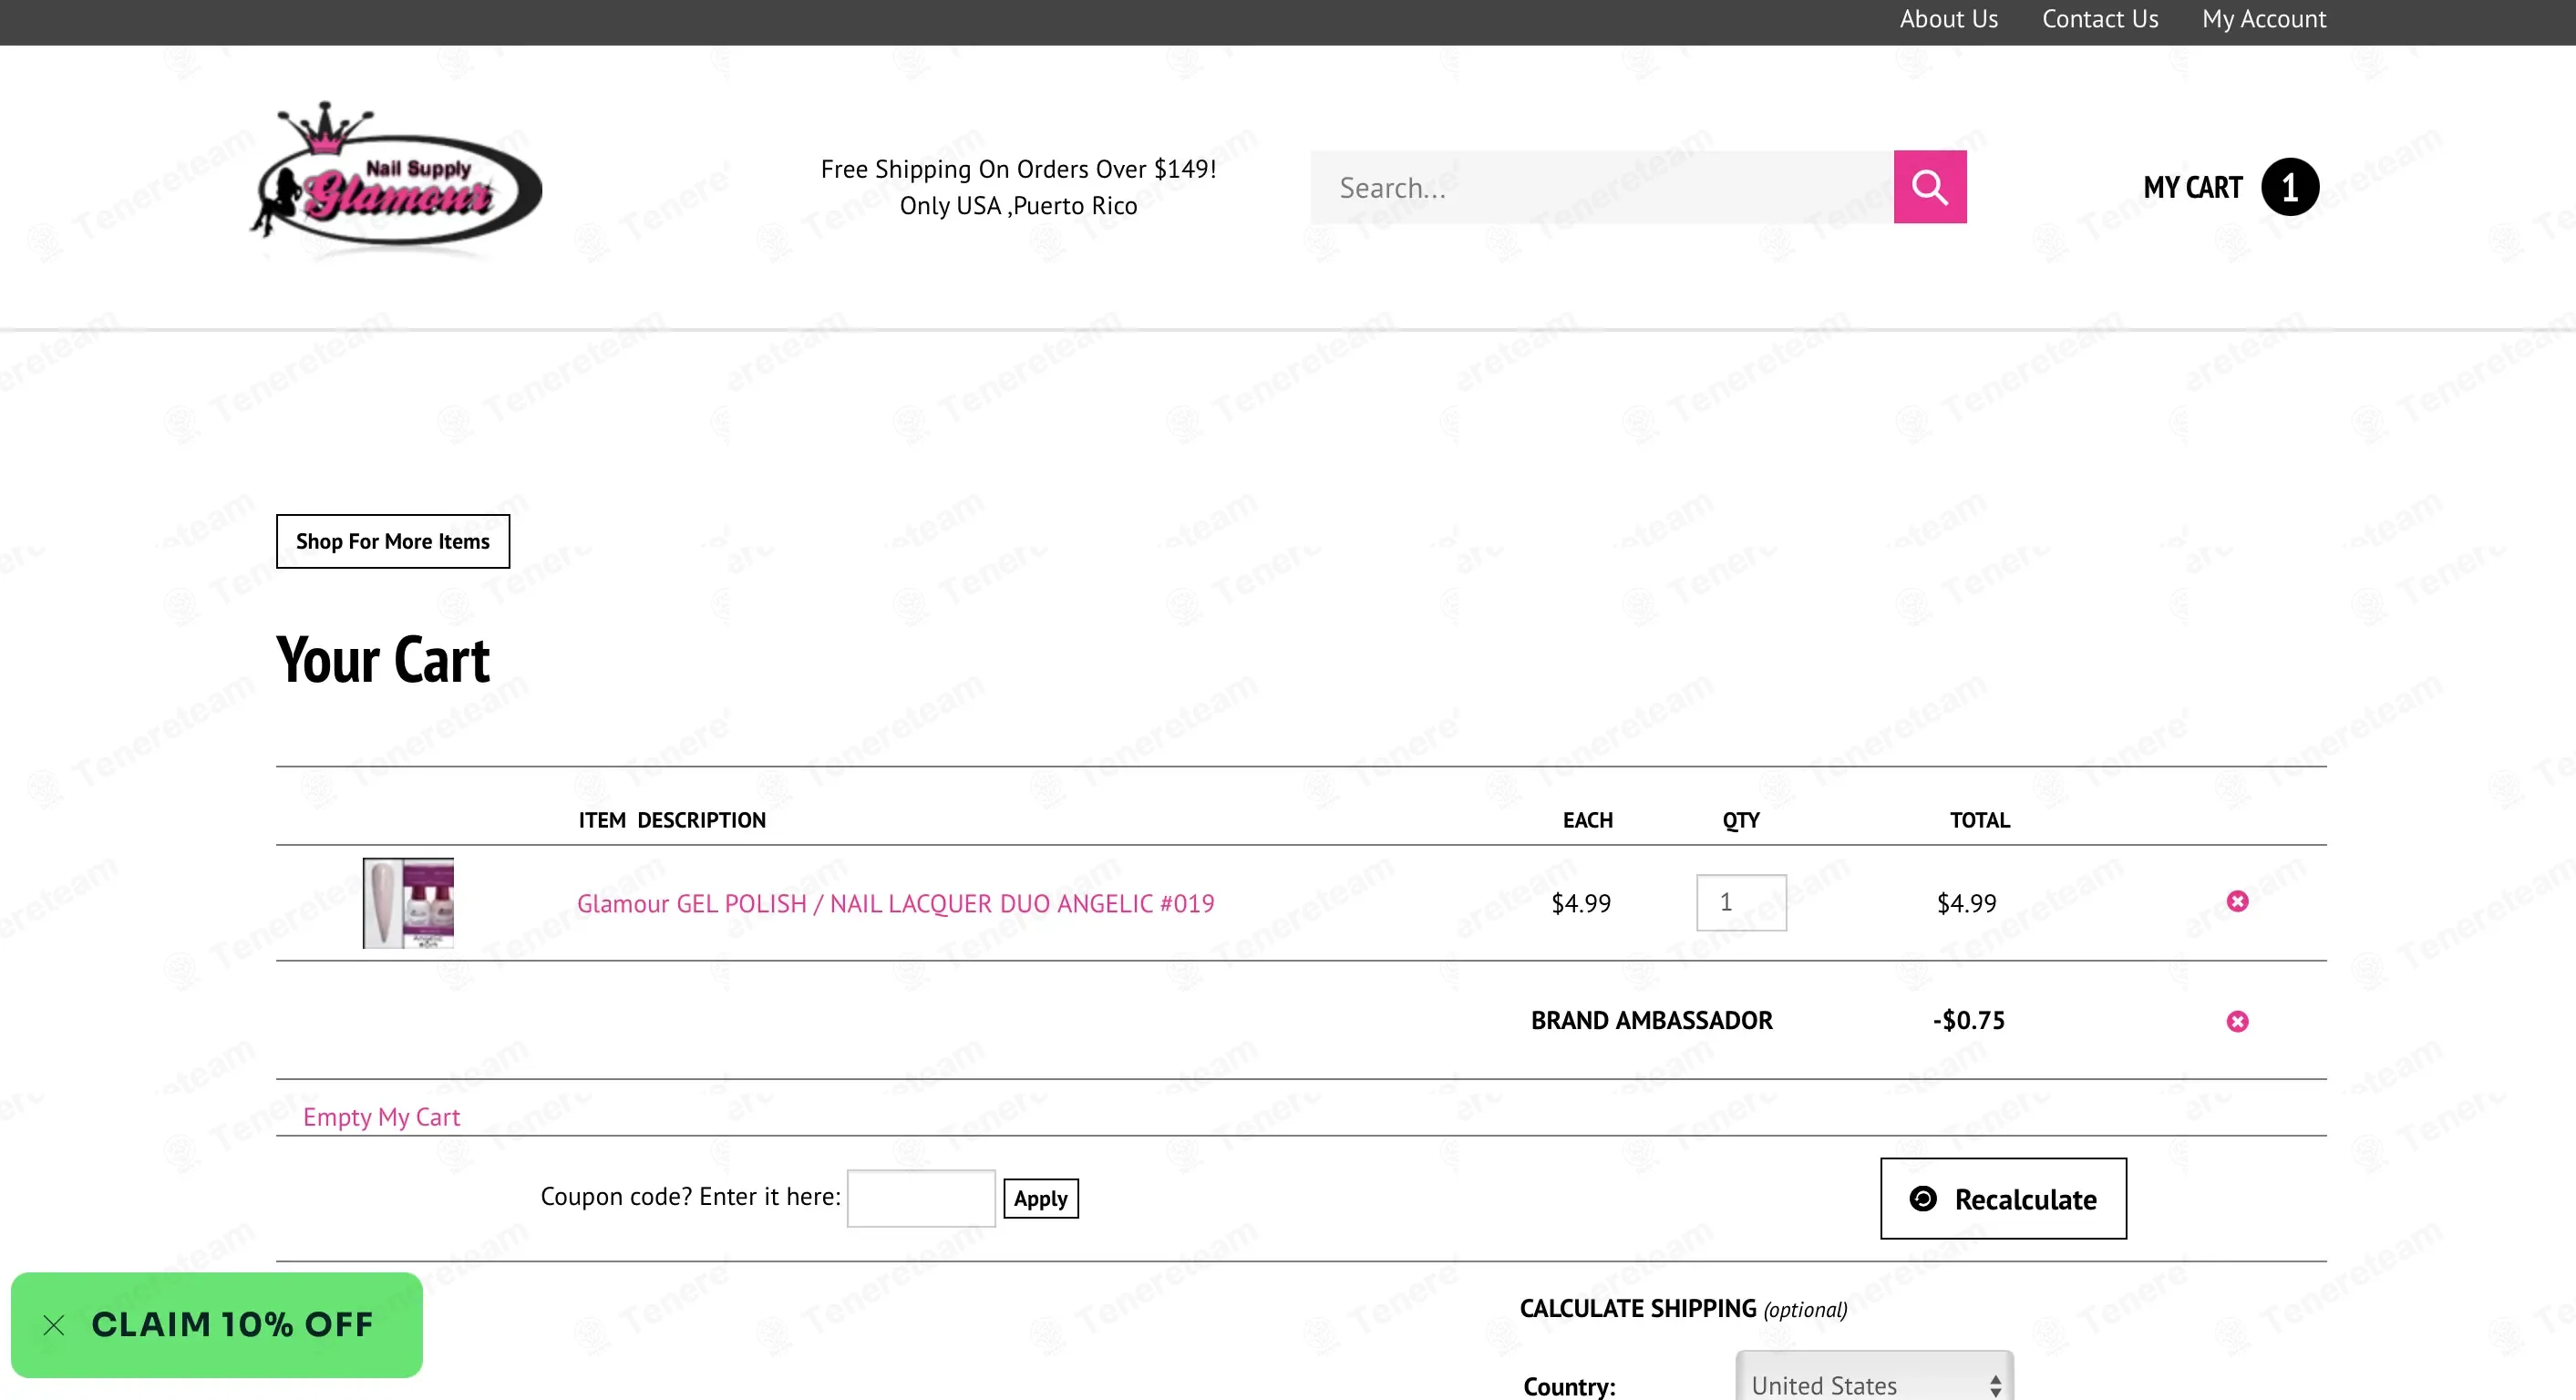Open the Country dropdown

[x=1874, y=1384]
